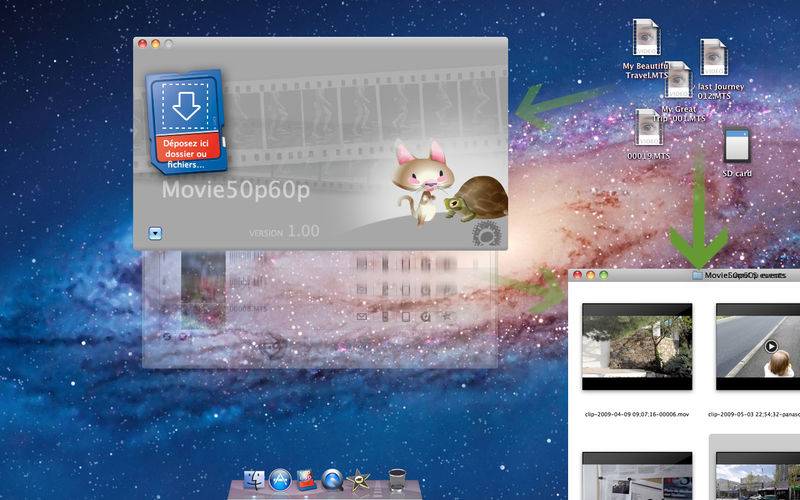Select the street scene thumbnail in events window
The height and width of the screenshot is (500, 800).
(758, 476)
